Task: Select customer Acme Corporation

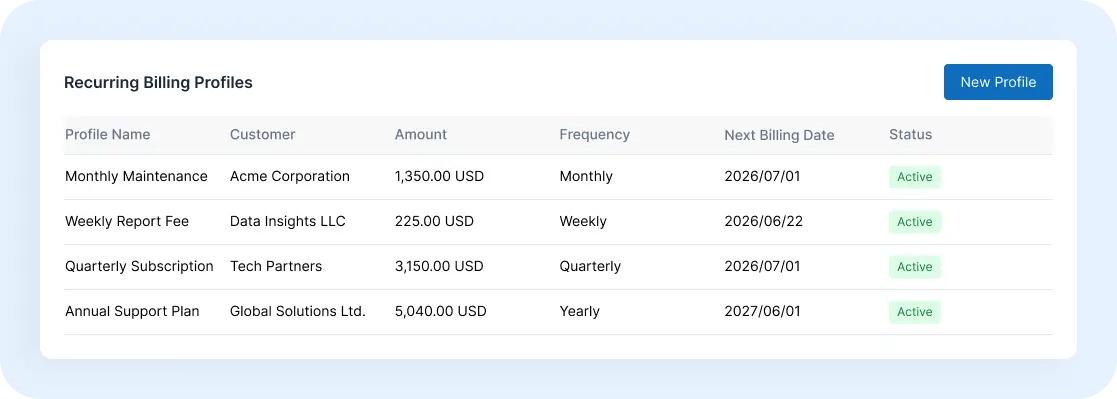Action: [x=290, y=176]
